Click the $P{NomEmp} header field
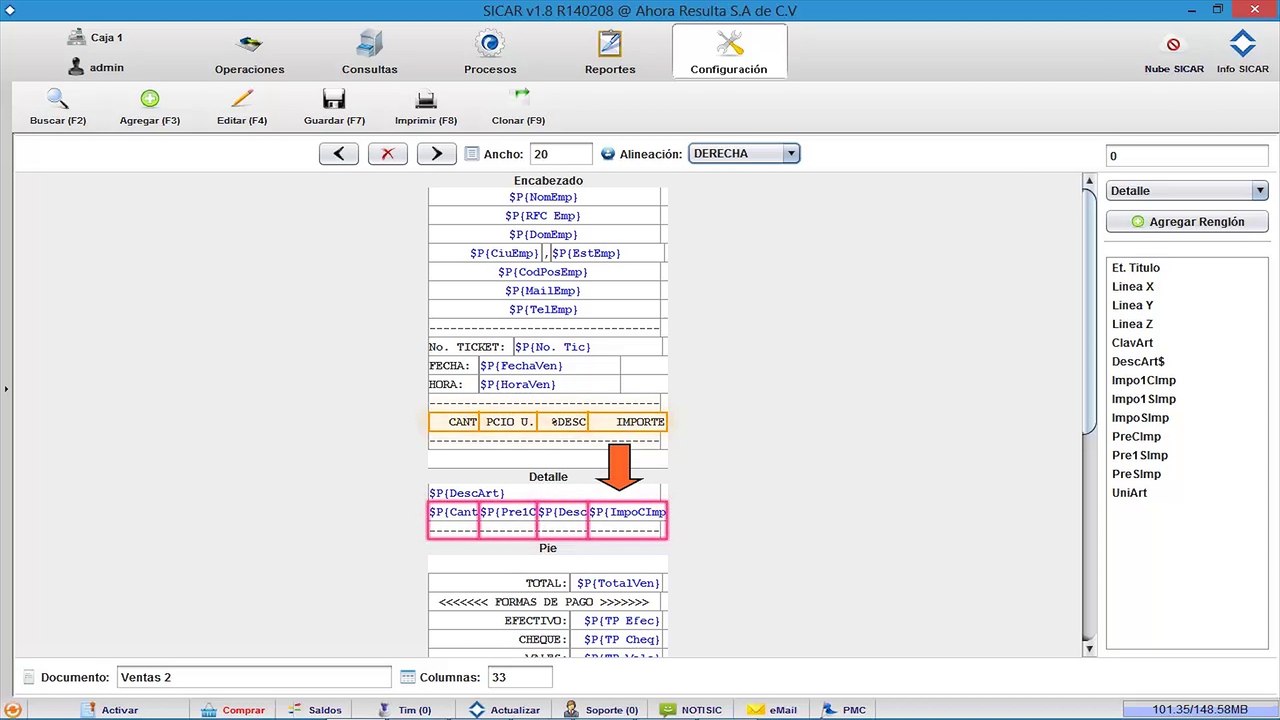This screenshot has height=720, width=1280. pos(544,197)
